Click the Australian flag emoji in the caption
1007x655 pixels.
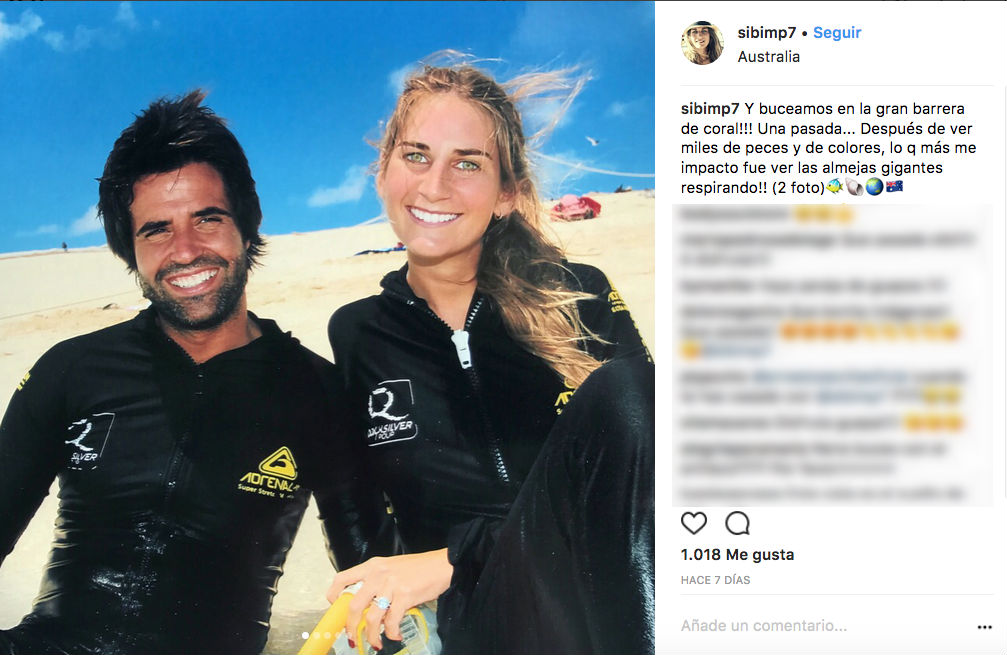click(894, 187)
